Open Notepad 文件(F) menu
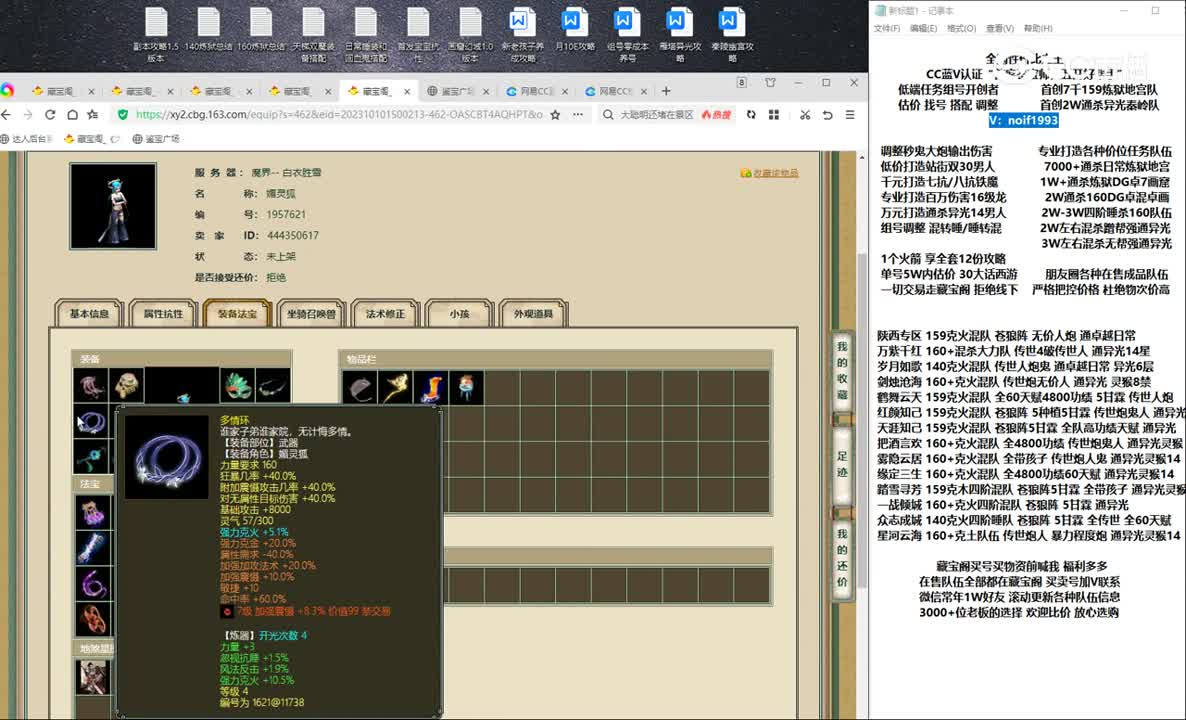The image size is (1186, 720). pyautogui.click(x=886, y=29)
